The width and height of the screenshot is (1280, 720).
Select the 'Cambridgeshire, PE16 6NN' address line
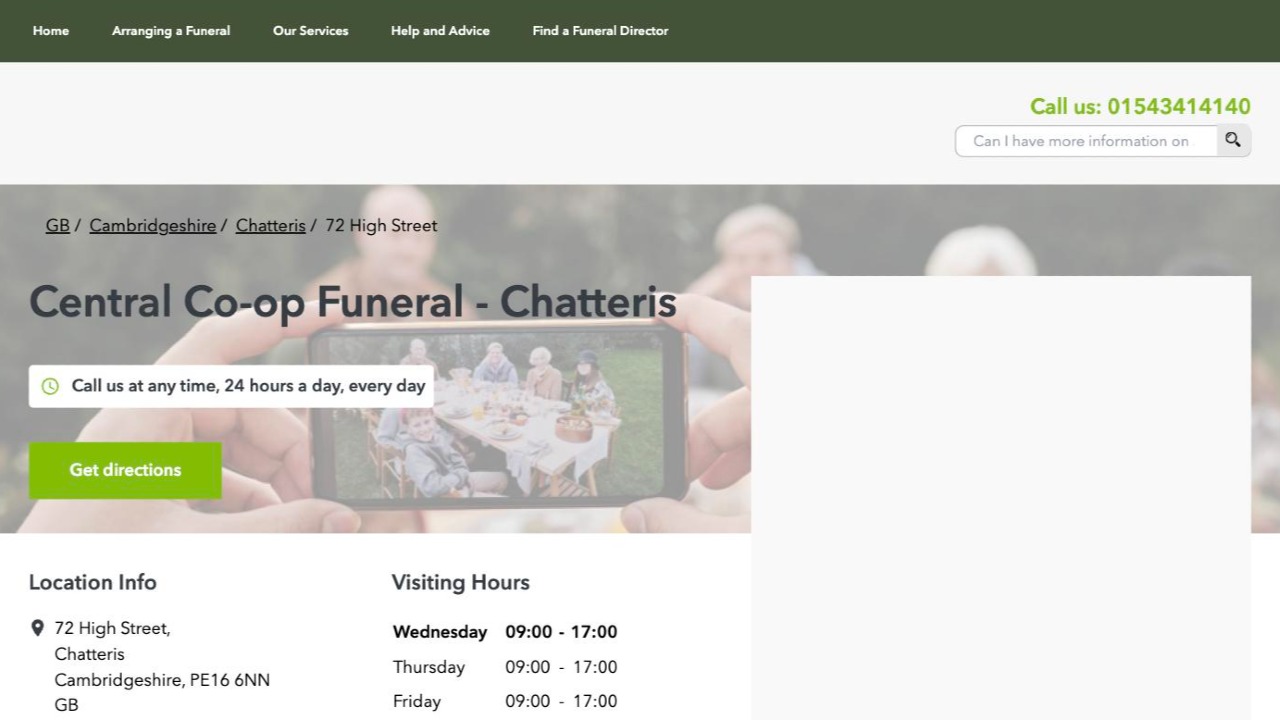[x=162, y=680]
